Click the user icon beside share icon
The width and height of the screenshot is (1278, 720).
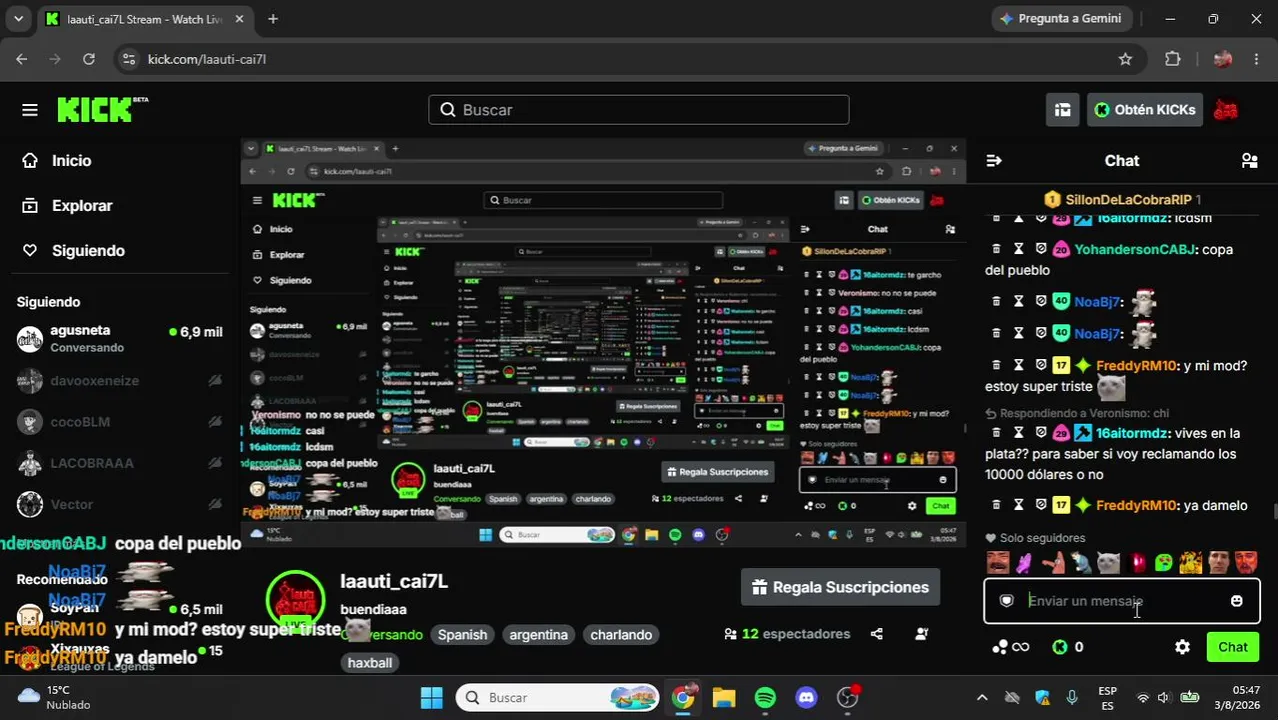[921, 634]
